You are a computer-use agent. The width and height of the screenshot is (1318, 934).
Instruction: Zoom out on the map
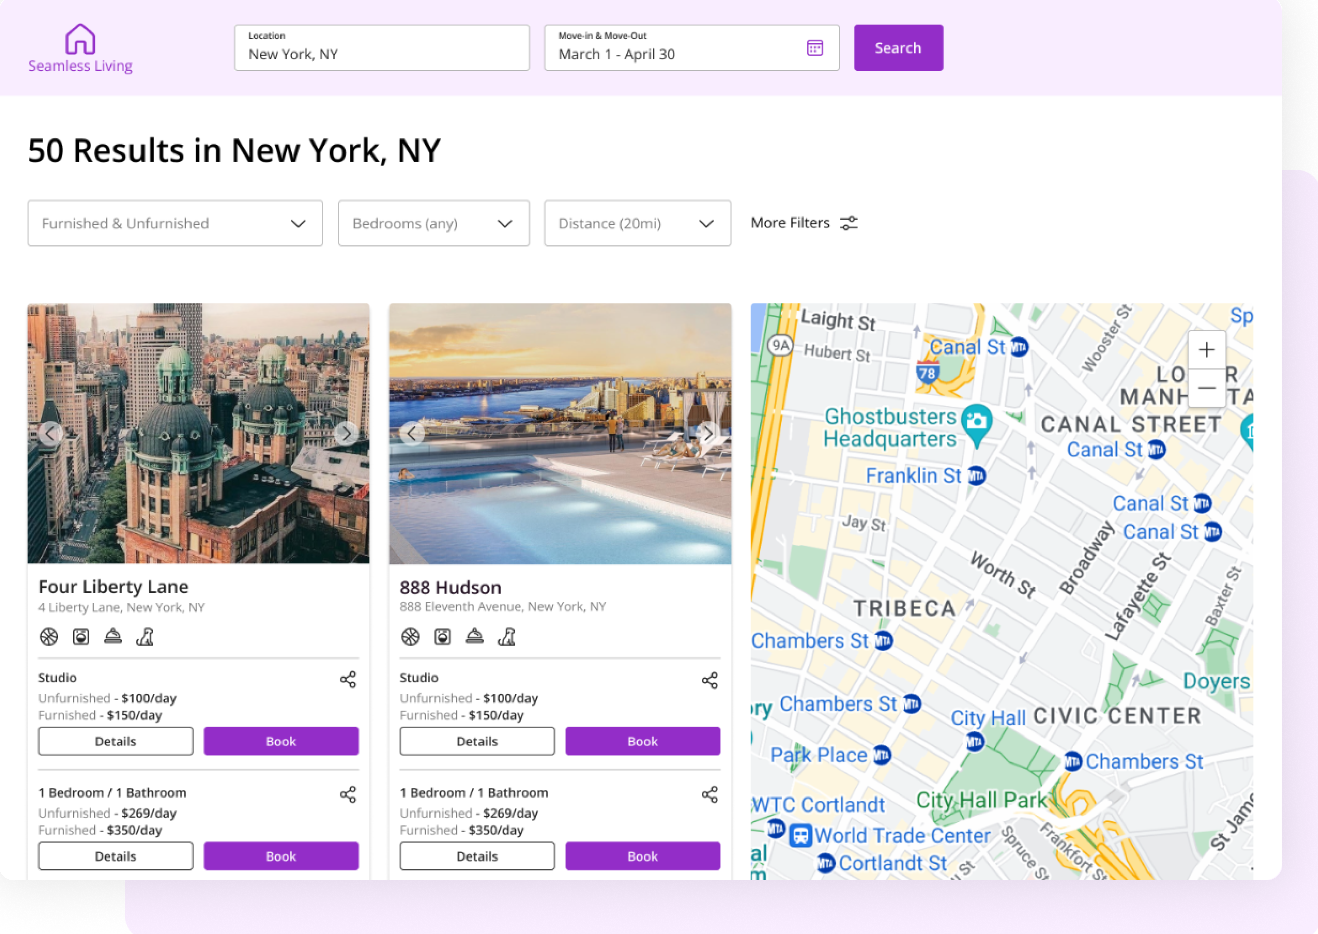(x=1207, y=388)
